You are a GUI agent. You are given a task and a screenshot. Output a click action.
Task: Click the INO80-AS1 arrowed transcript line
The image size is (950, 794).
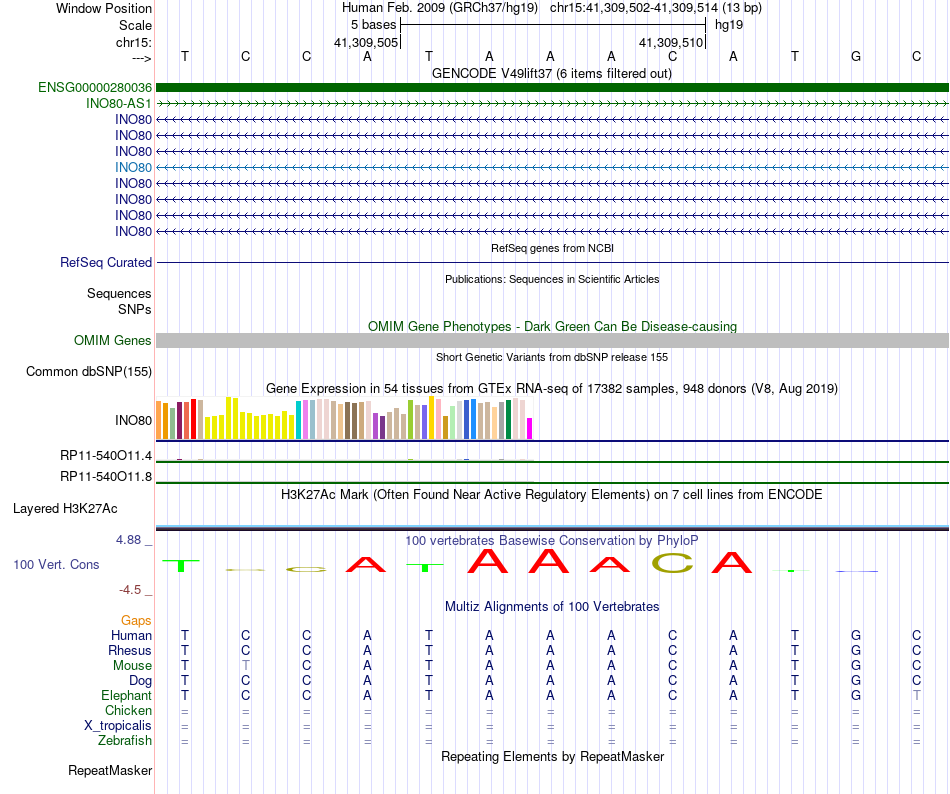coord(552,104)
